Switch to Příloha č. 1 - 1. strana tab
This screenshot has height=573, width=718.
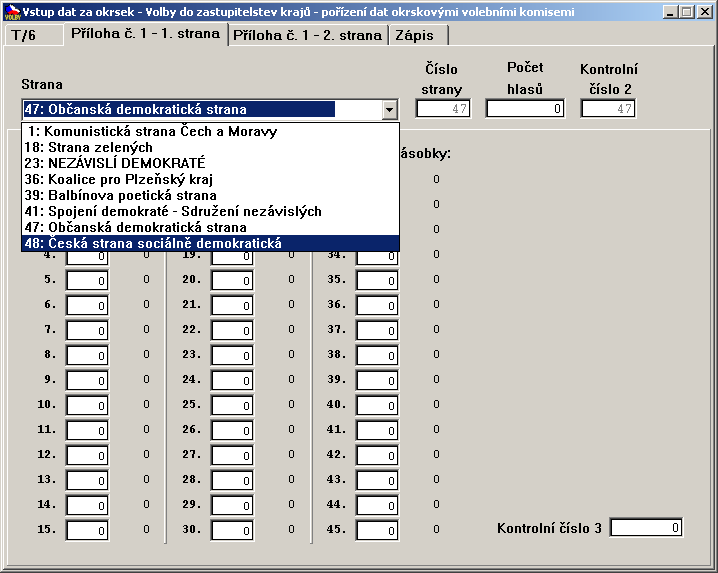pos(146,33)
